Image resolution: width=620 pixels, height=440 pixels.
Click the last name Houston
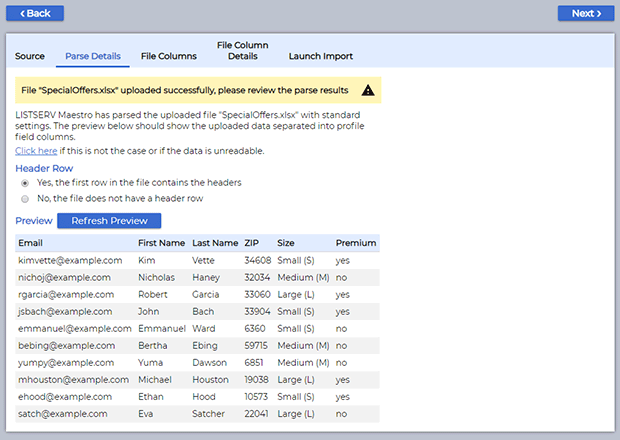[x=210, y=380]
